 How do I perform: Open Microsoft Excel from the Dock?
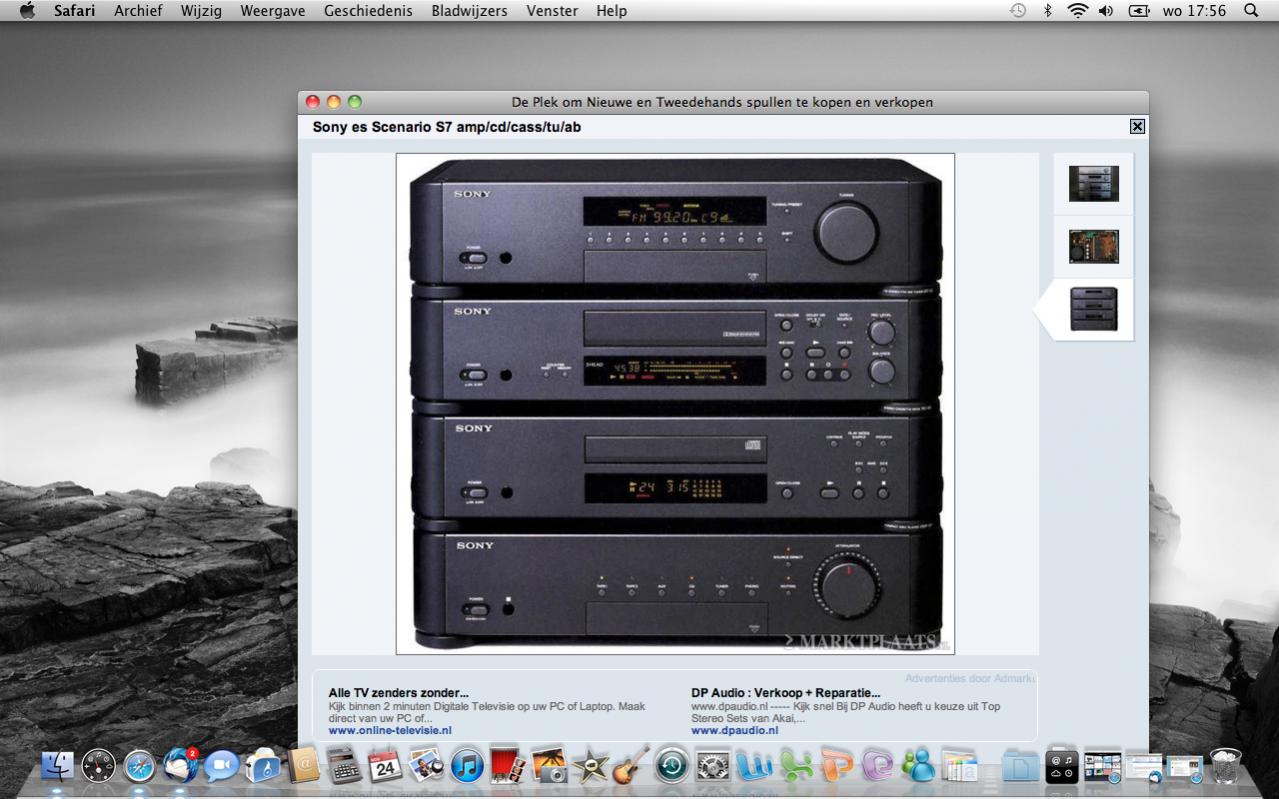795,766
